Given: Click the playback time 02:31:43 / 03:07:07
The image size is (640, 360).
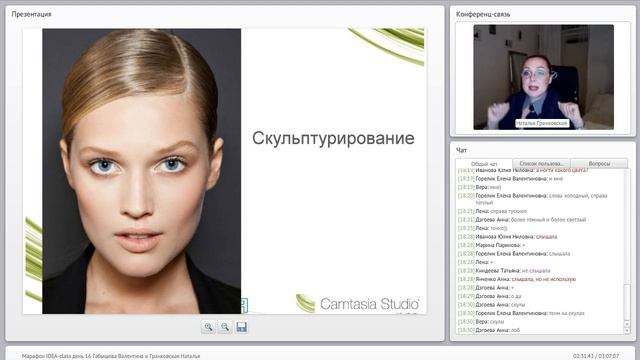Looking at the screenshot, I should coord(596,356).
